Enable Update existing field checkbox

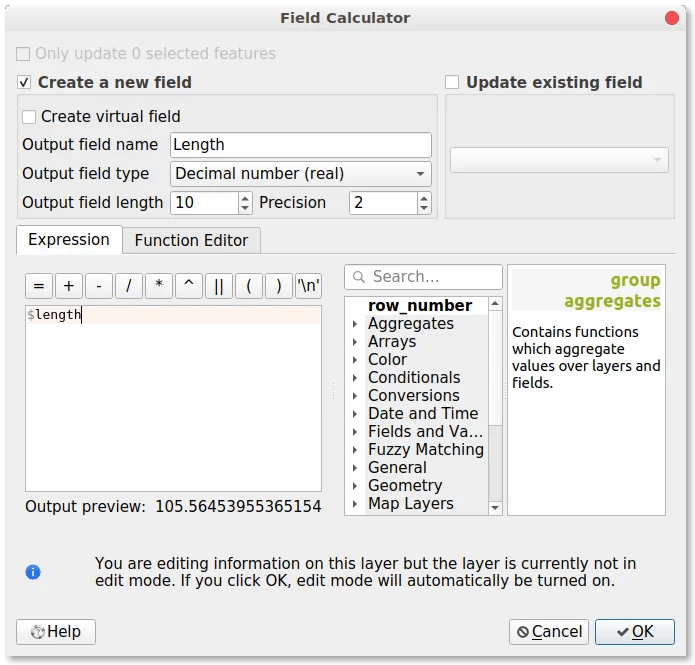coord(452,82)
